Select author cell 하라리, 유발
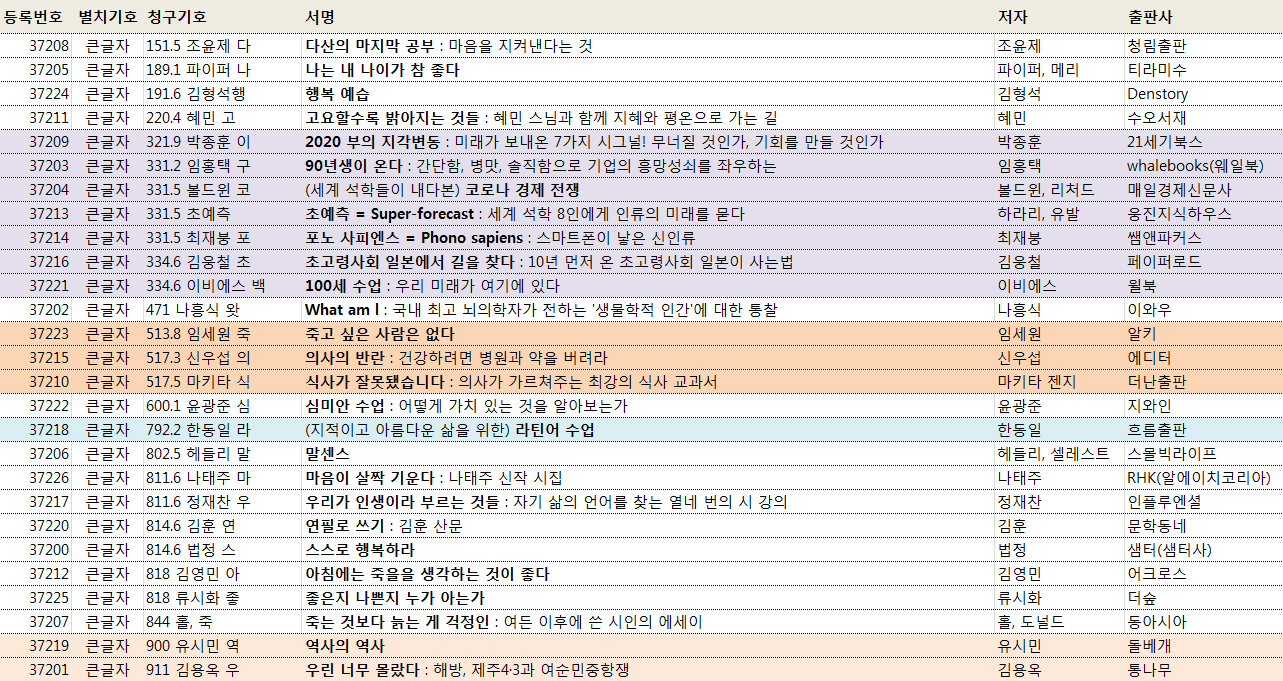Image resolution: width=1283 pixels, height=681 pixels. (x=1036, y=214)
